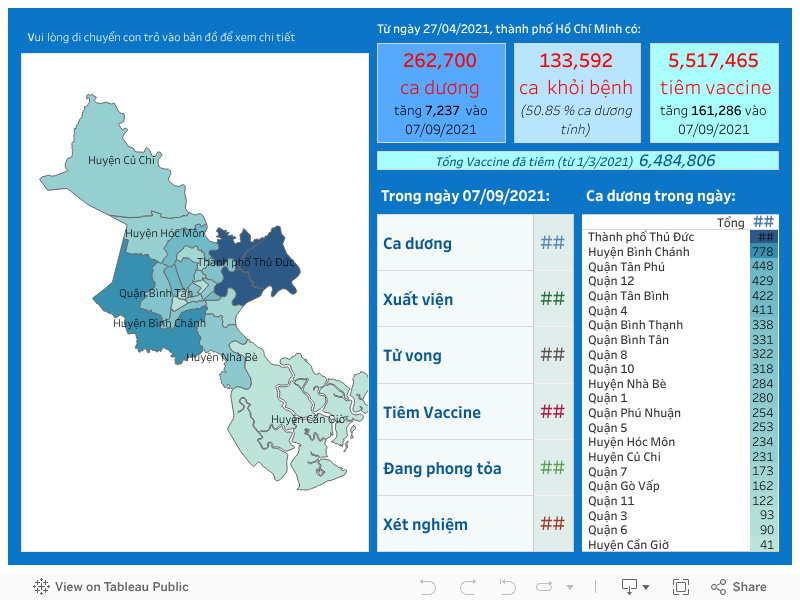Click Quận Bình Tân label on the map

[156, 293]
